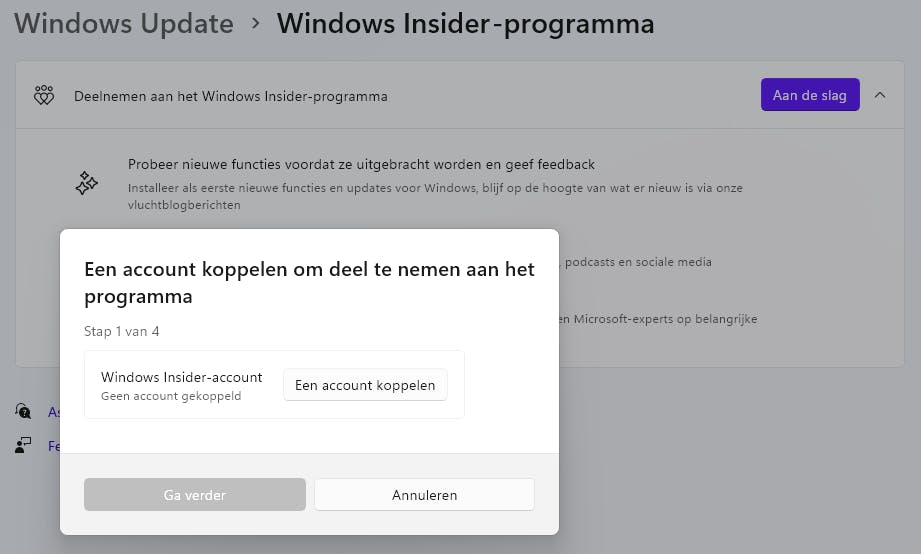921x554 pixels.
Task: Click the sparkle new features icon
Action: tap(87, 183)
